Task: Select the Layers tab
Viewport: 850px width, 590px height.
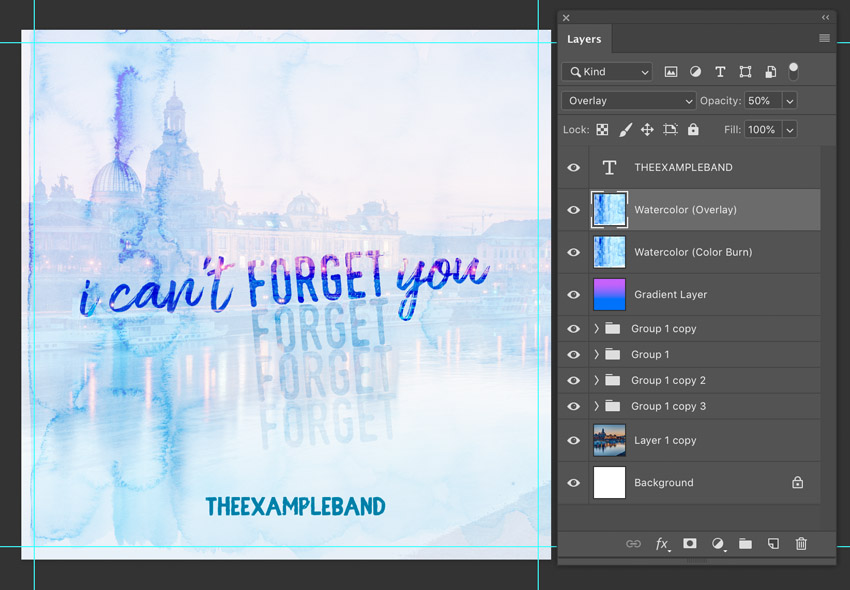Action: point(584,39)
